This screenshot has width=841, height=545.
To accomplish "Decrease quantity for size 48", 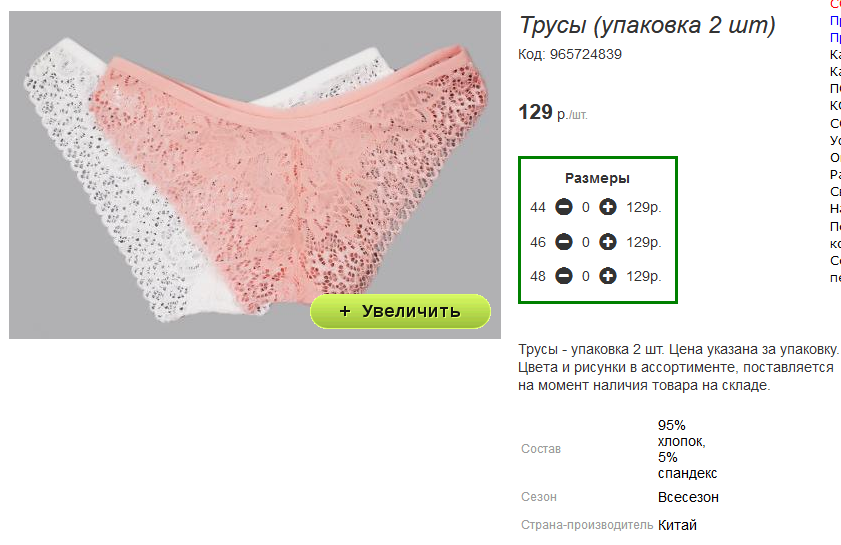I will point(563,276).
